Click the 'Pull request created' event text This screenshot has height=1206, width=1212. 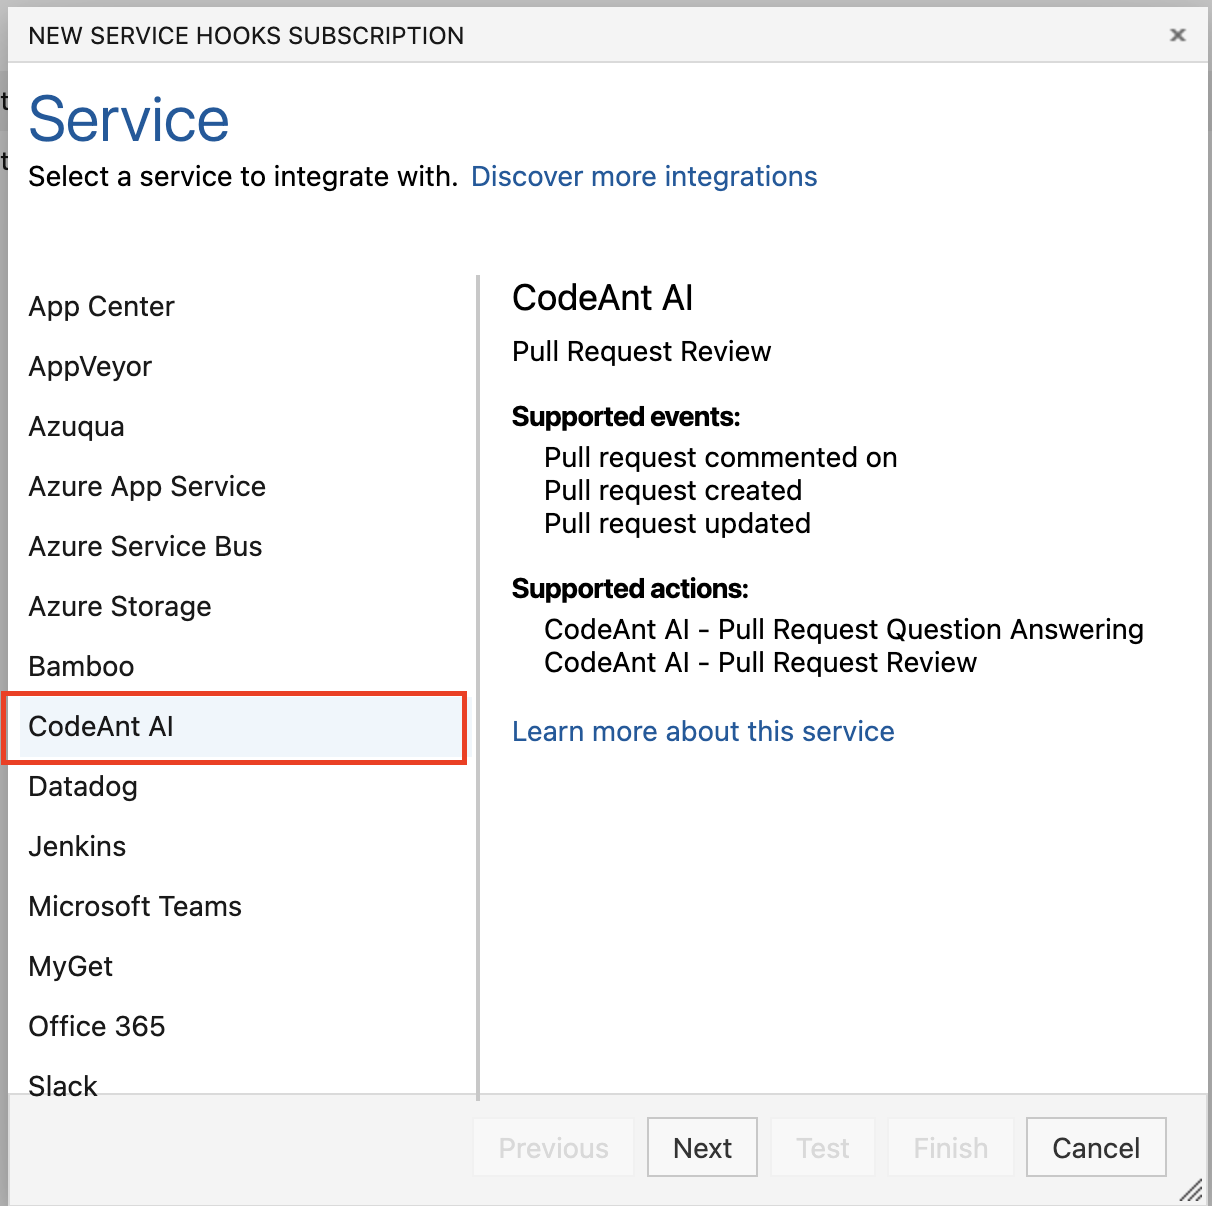click(673, 490)
